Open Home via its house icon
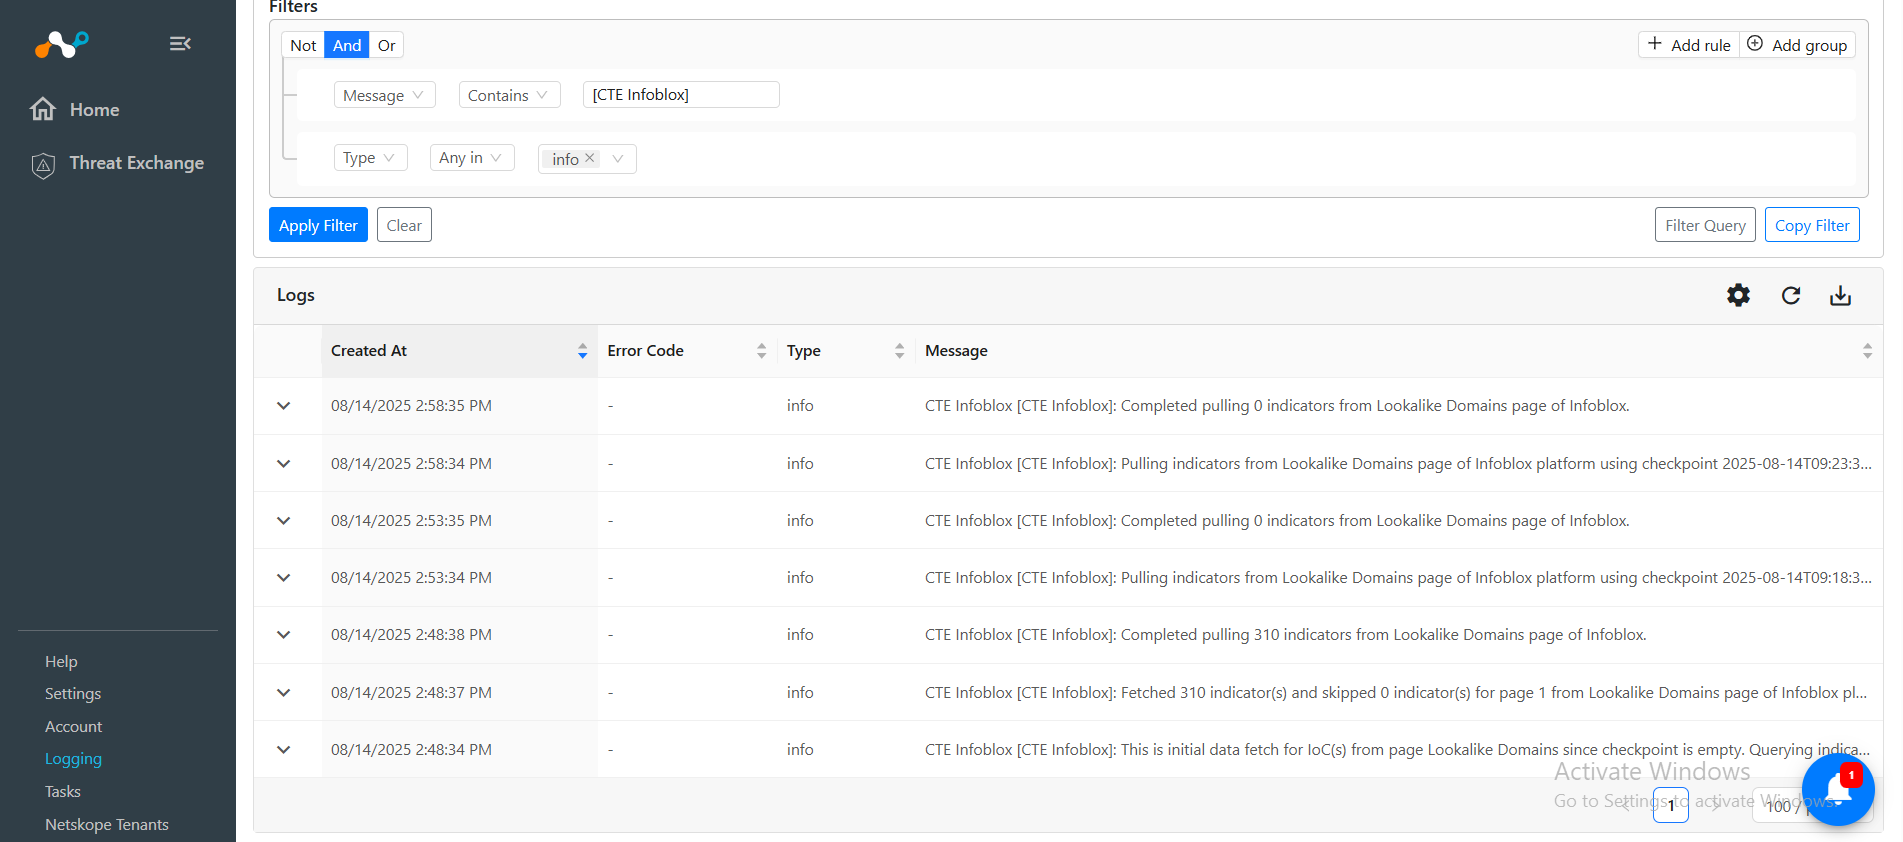The image size is (1903, 842). pos(43,109)
